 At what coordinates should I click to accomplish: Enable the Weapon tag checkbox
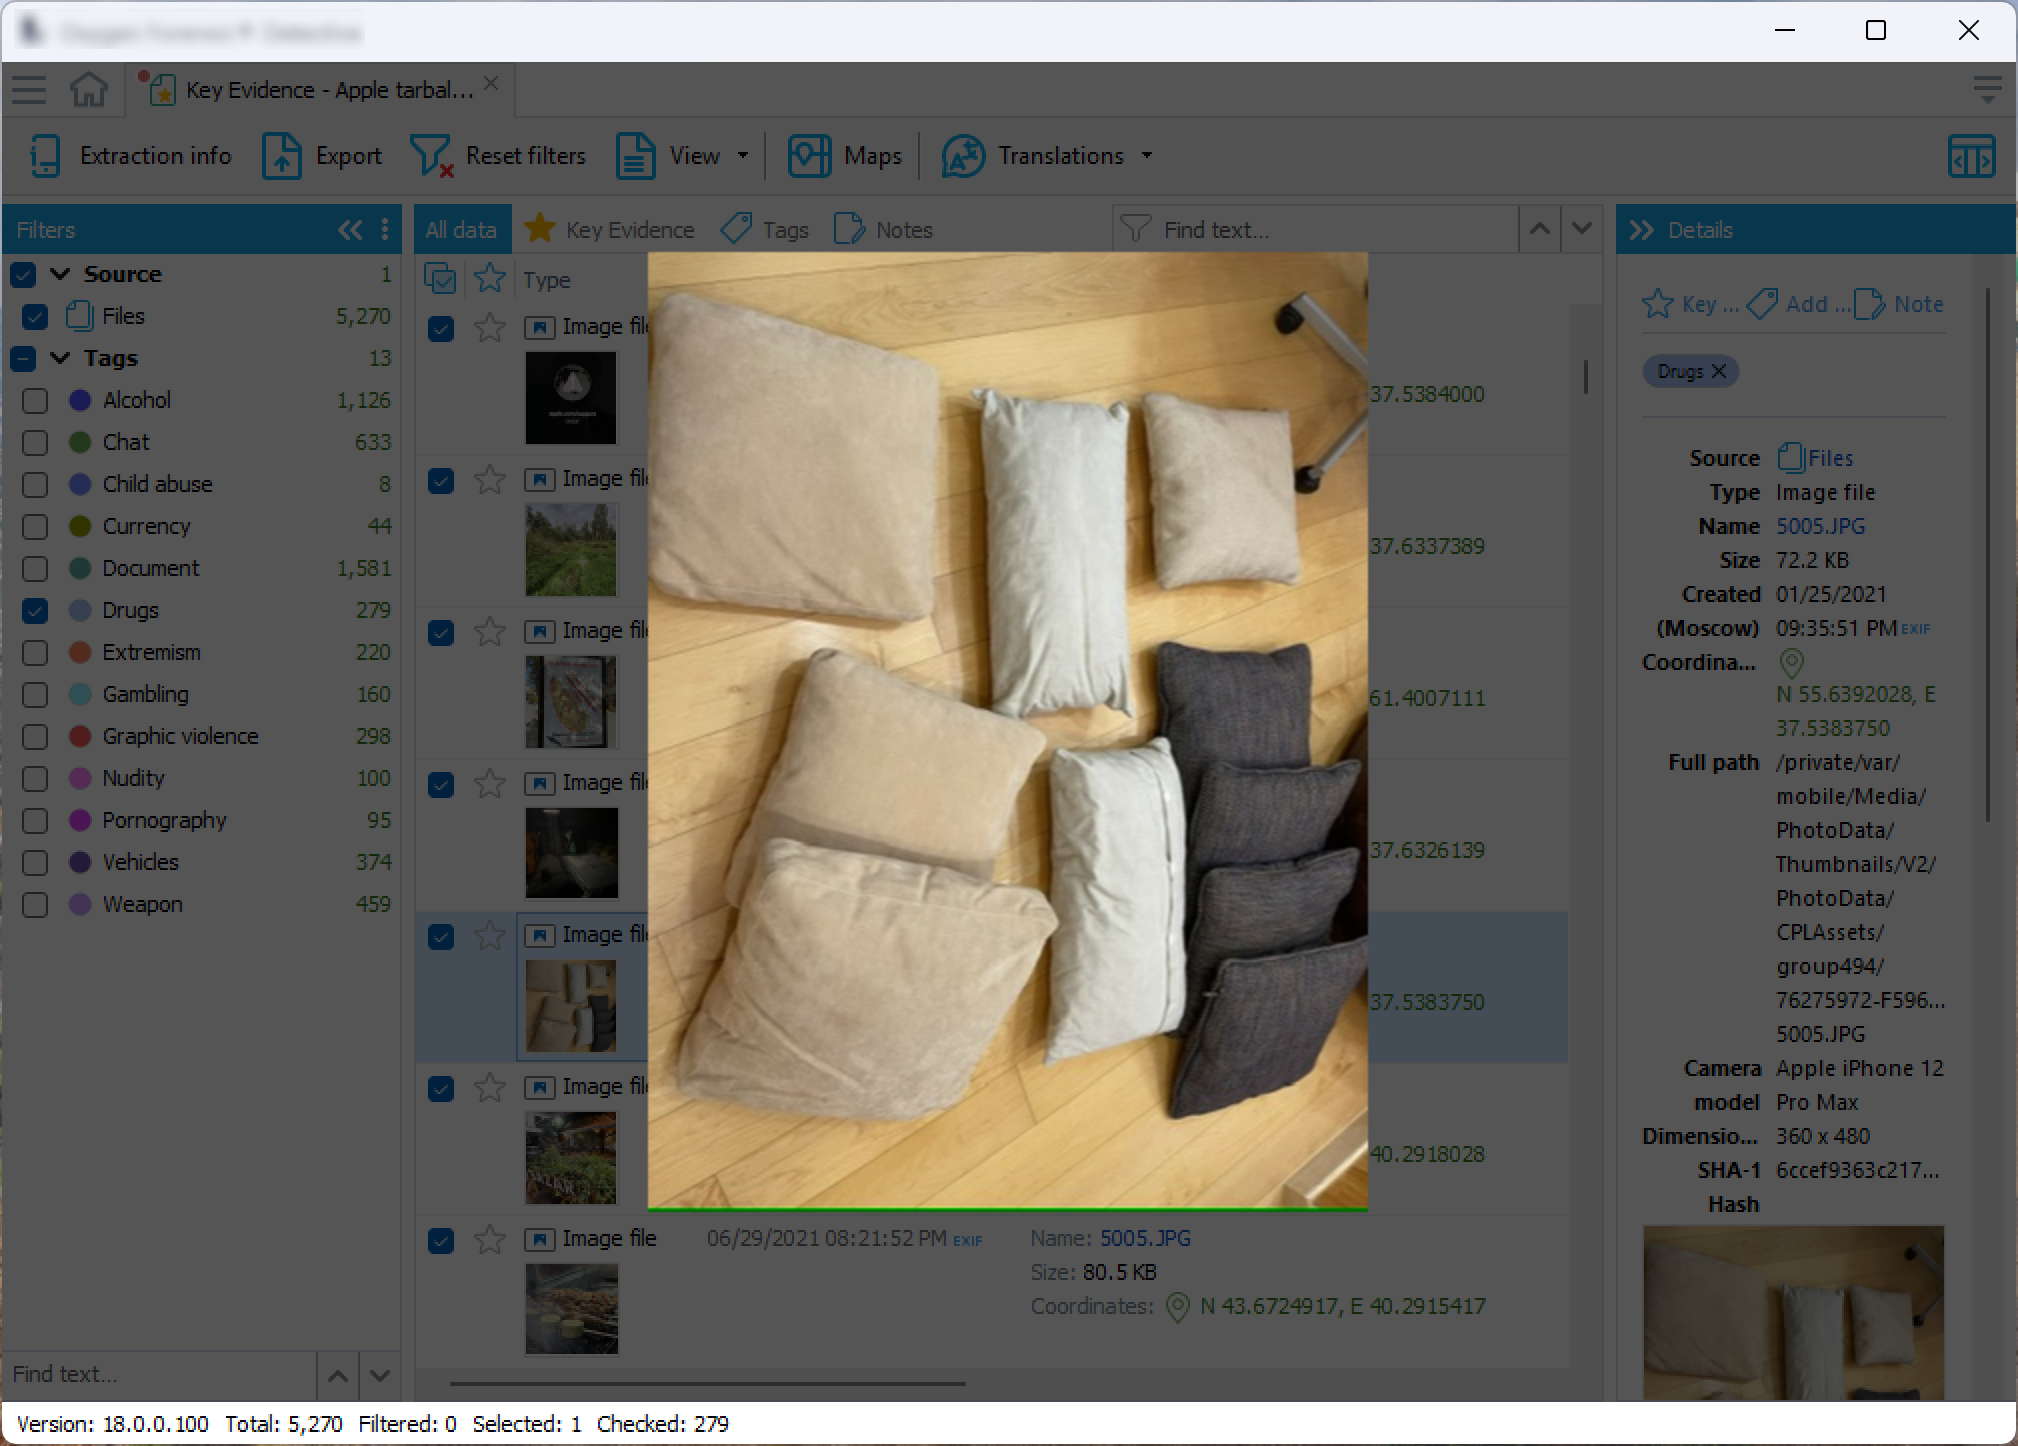click(35, 905)
